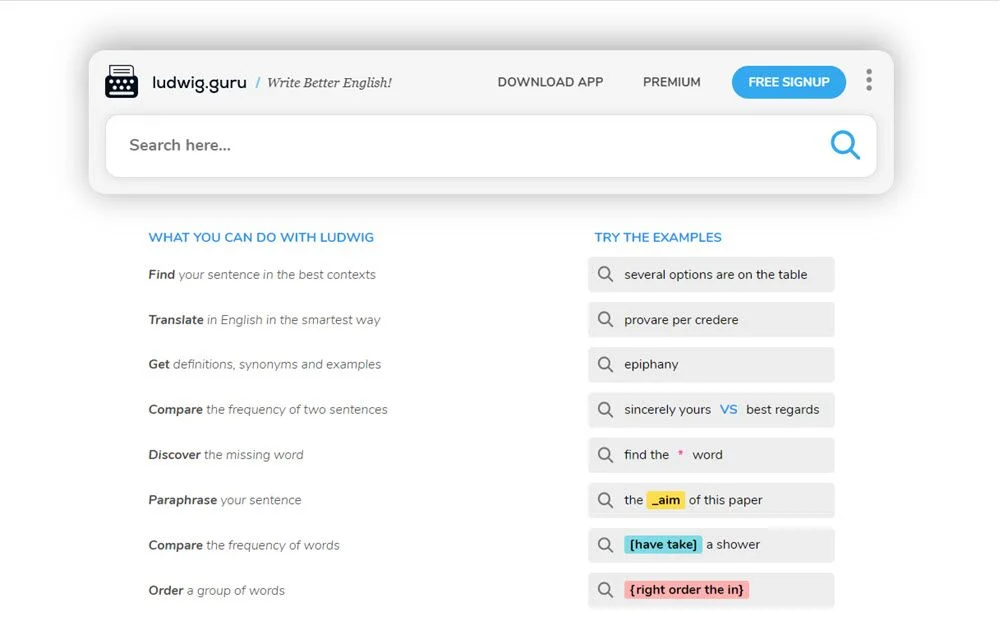Click 'TRY THE EXAMPLES' heading
The image size is (1000, 635).
pyautogui.click(x=658, y=237)
